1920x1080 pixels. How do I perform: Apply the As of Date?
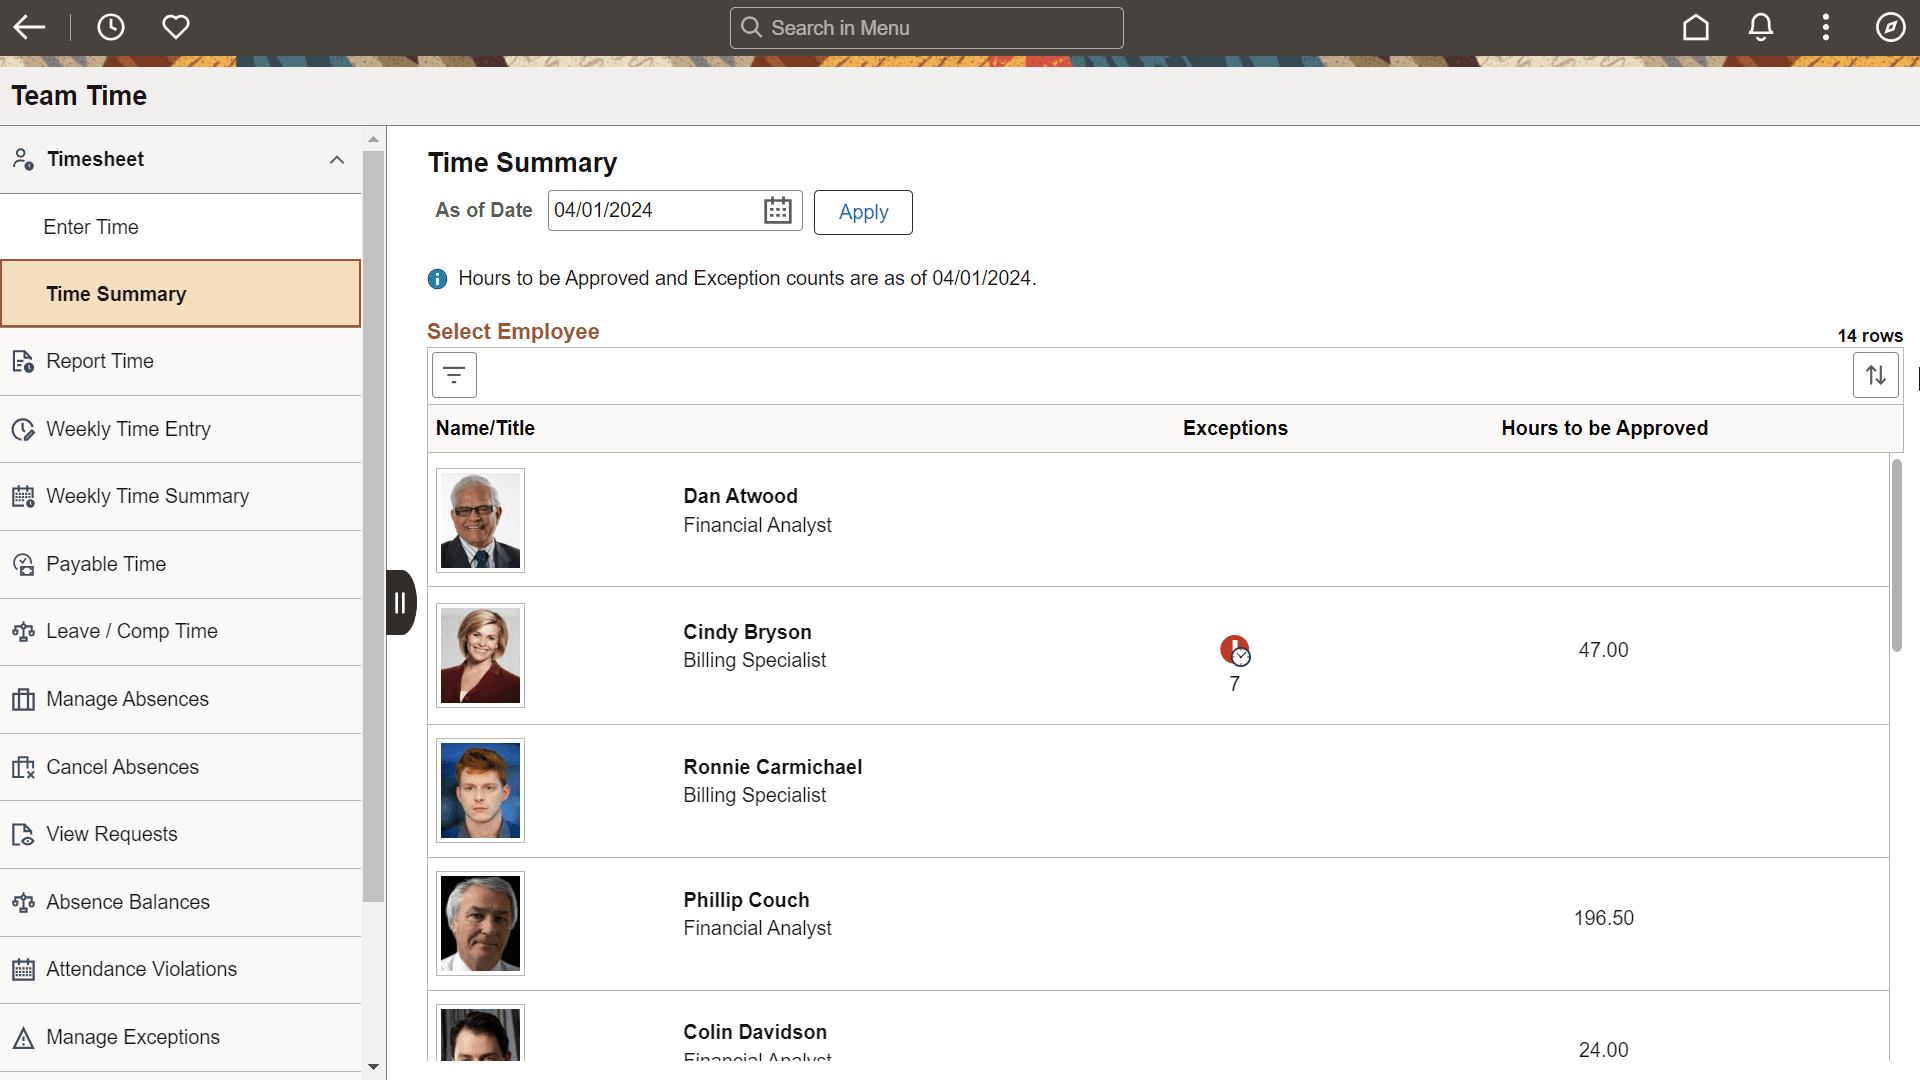[x=863, y=212]
